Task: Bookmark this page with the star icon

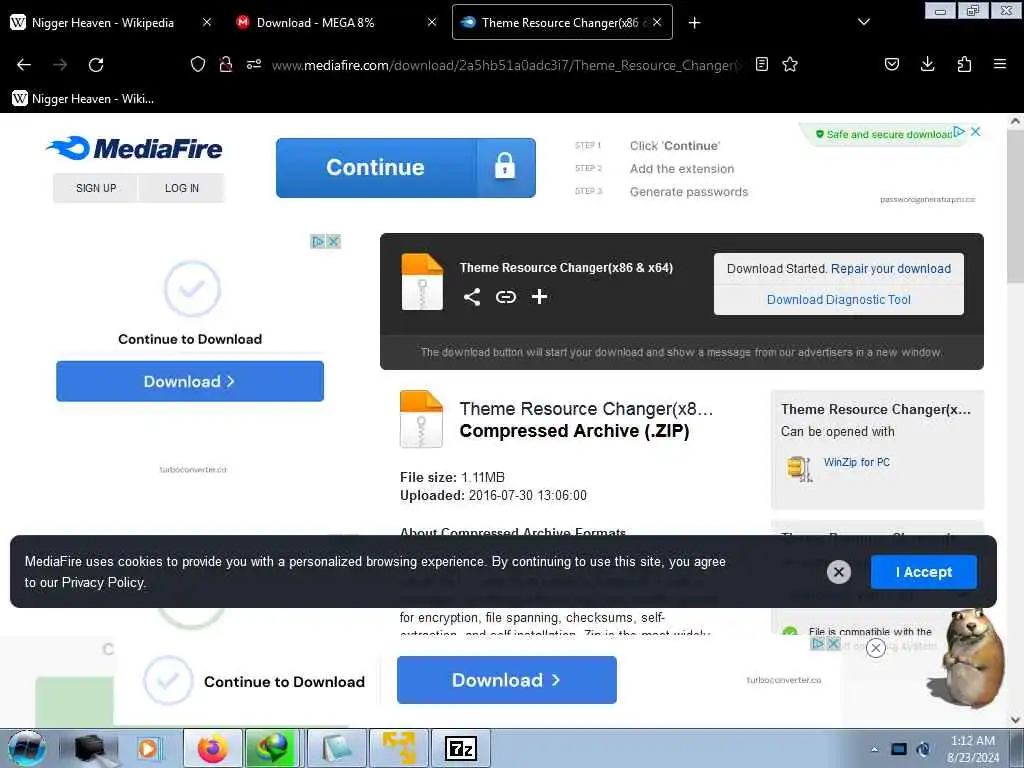Action: tap(790, 64)
